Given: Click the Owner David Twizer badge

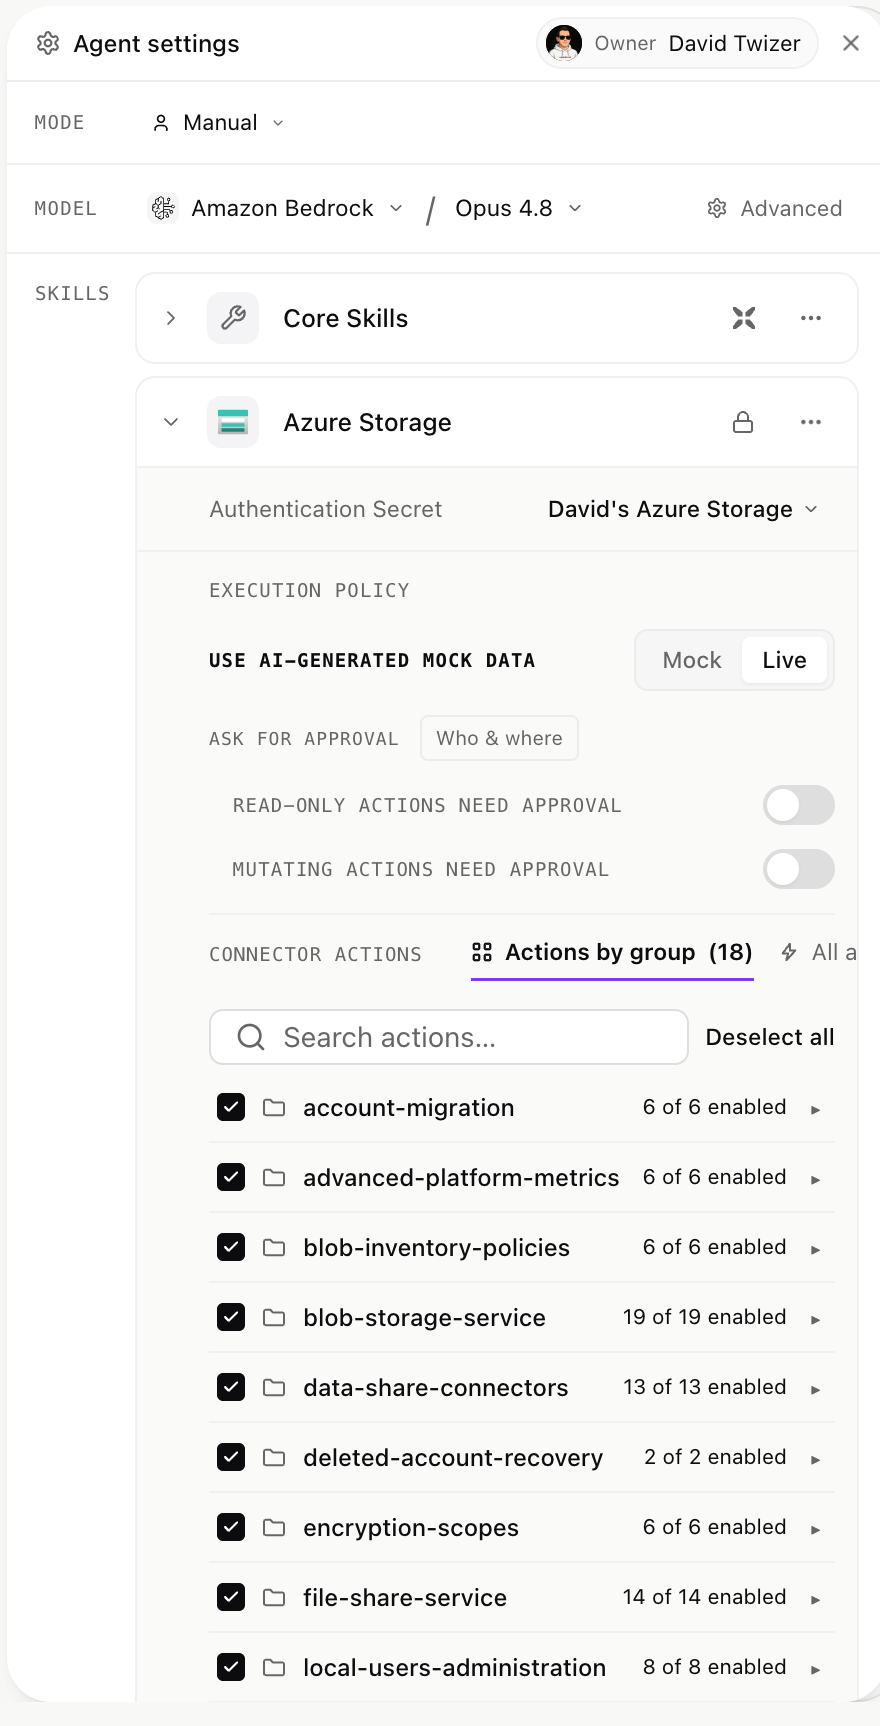Looking at the screenshot, I should tap(677, 43).
